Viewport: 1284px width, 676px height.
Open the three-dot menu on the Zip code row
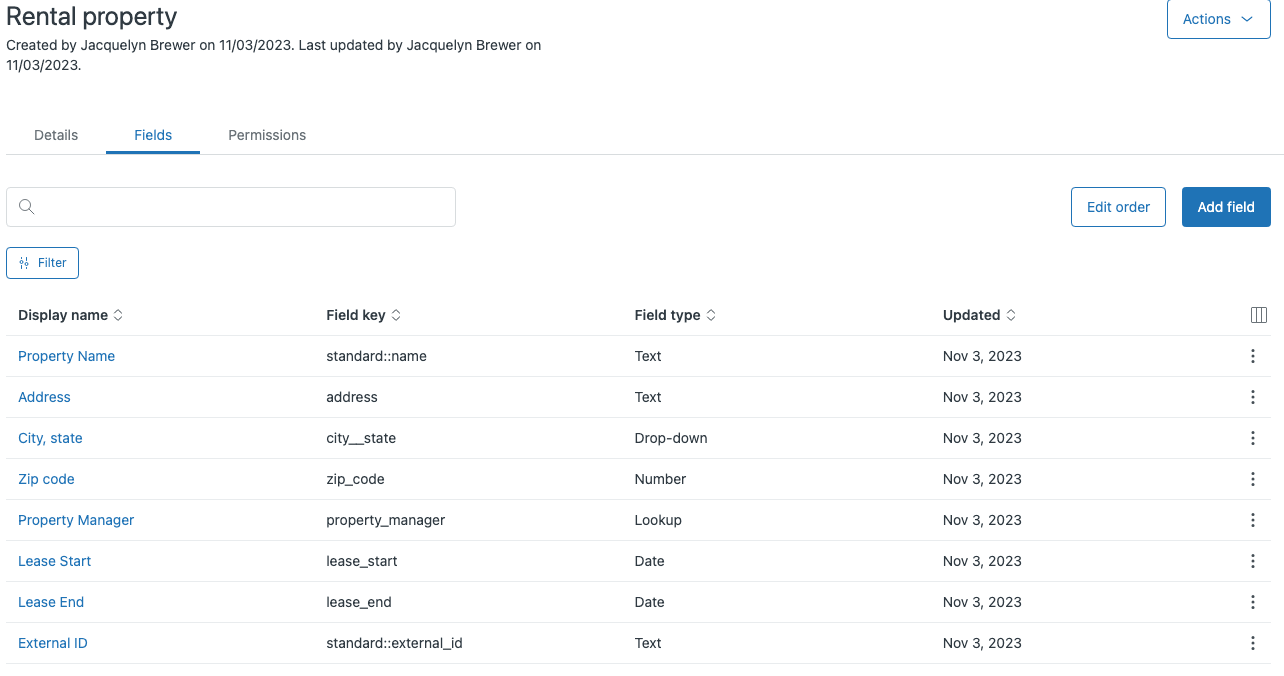coord(1252,479)
